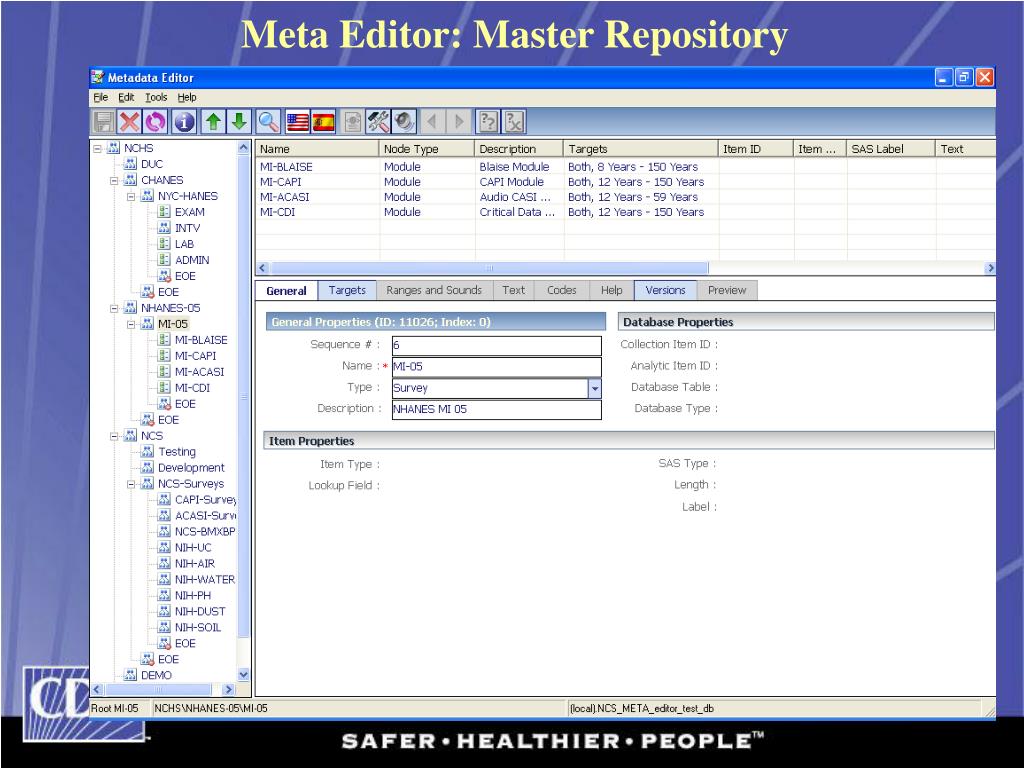Click the LAB module icon in tree
1024x768 pixels.
[x=164, y=244]
